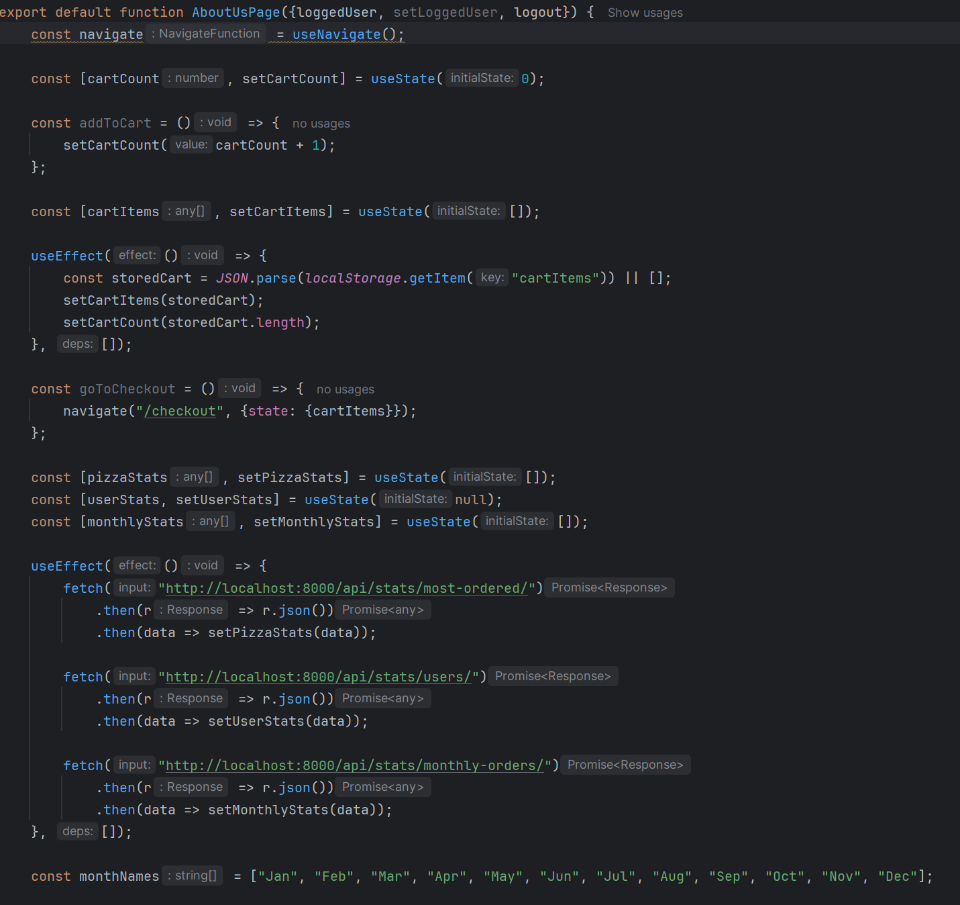Open the most-ordered stats API URL
Image resolution: width=960 pixels, height=905 pixels.
(x=350, y=588)
